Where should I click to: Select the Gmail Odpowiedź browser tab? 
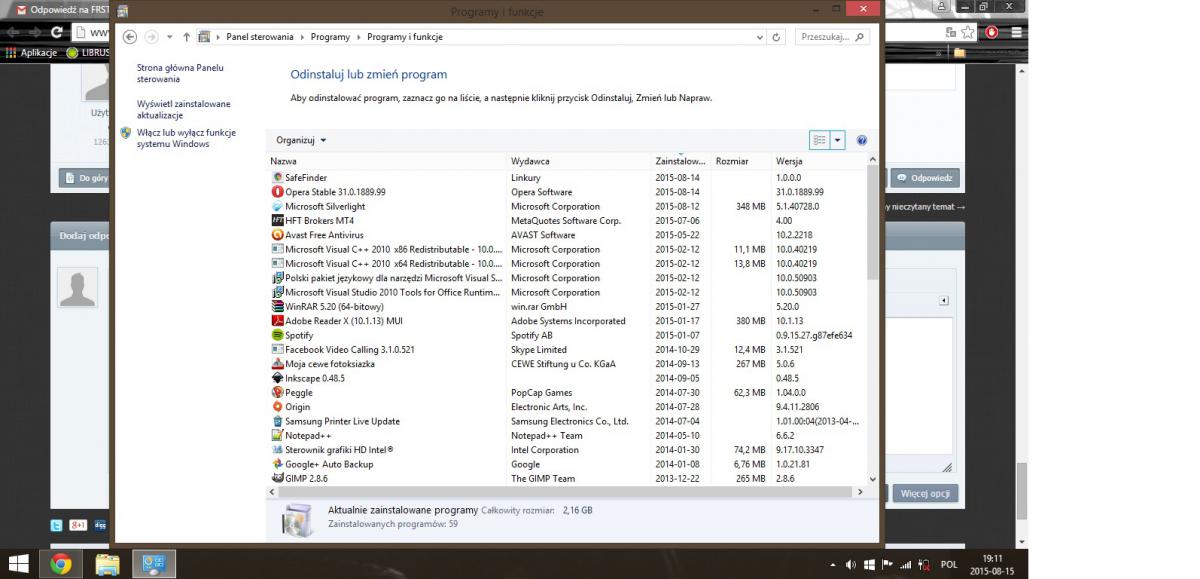62,9
